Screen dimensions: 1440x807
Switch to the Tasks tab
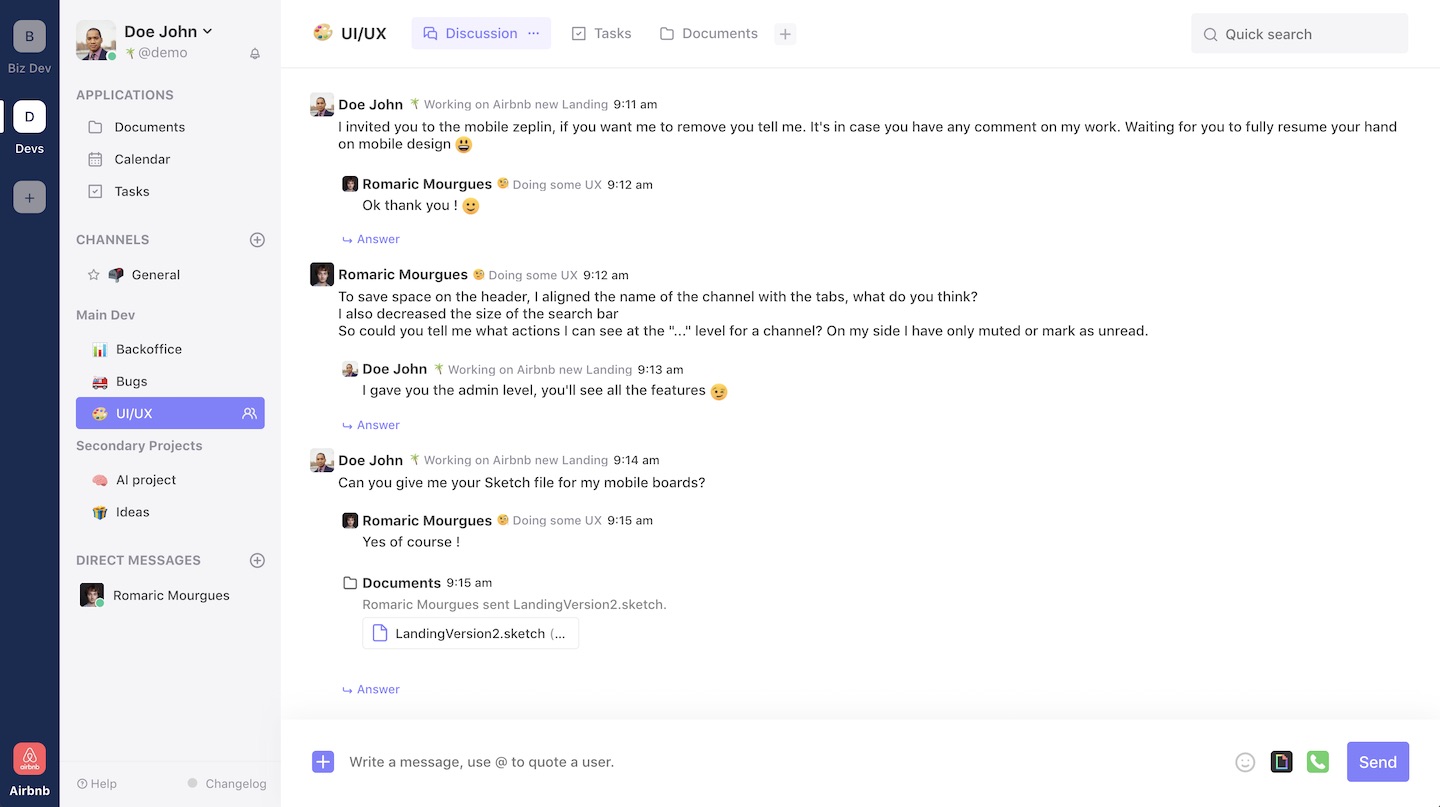[601, 33]
